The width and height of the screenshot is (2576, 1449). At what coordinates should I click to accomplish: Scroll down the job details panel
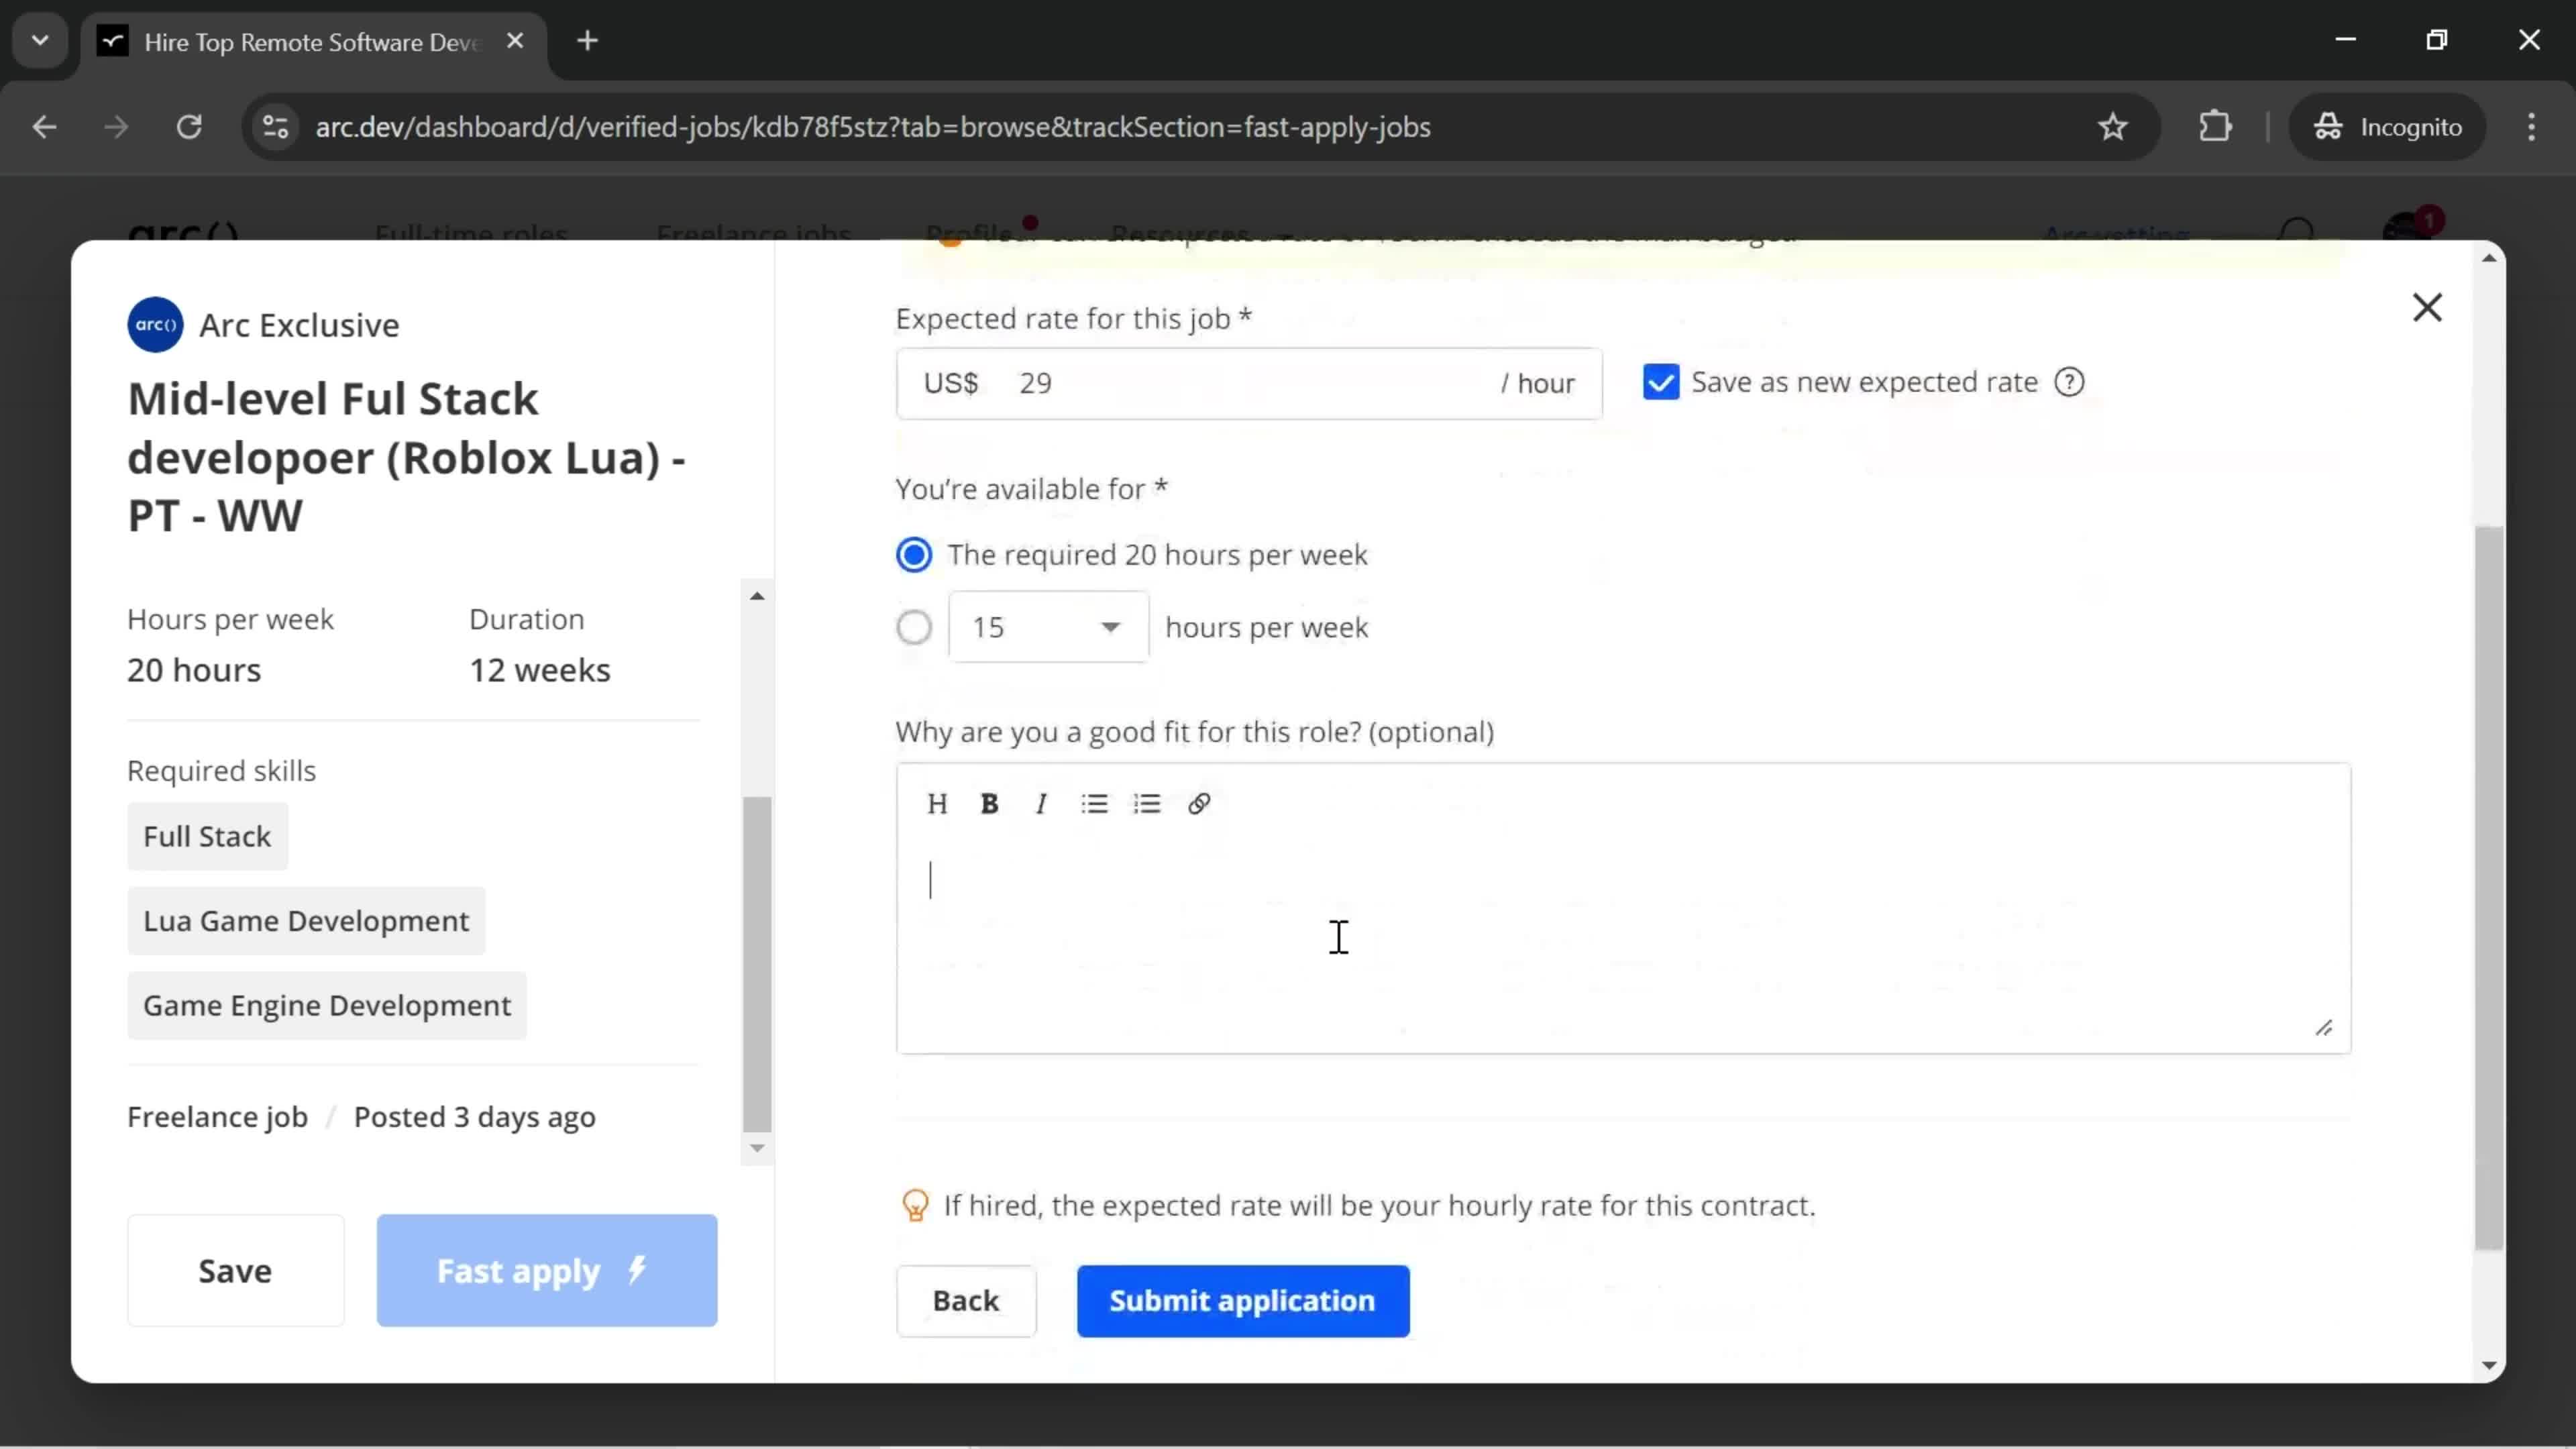[757, 1148]
